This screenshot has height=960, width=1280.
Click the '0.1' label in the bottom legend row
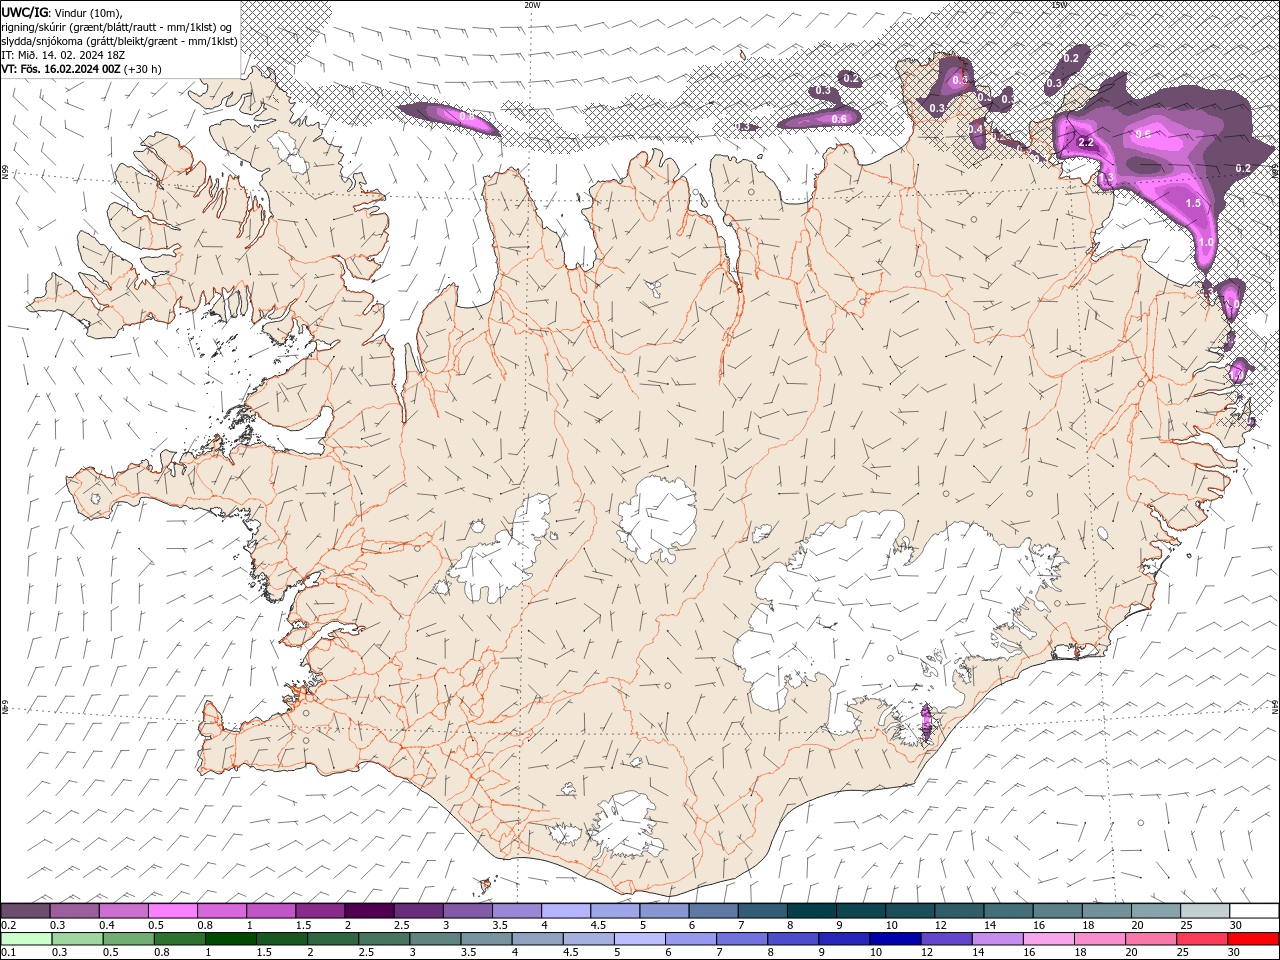[x=7, y=953]
